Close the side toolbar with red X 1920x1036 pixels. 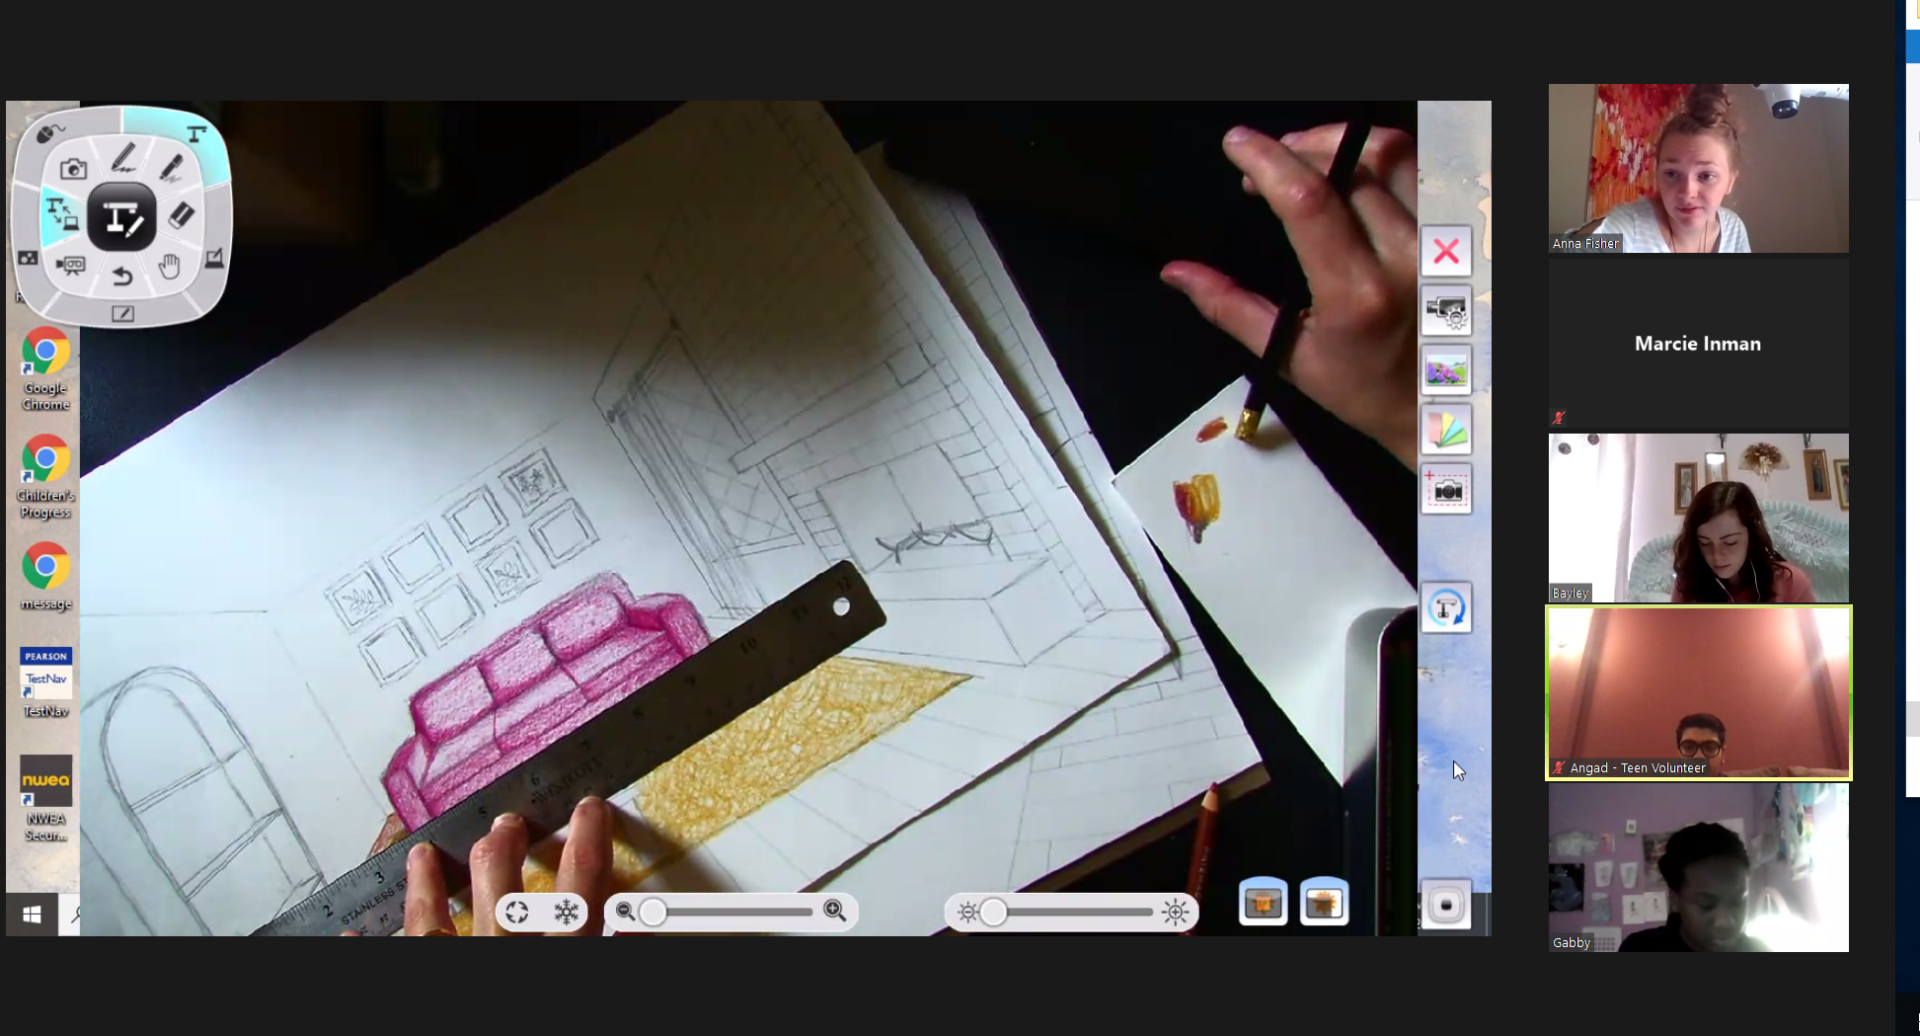click(1446, 251)
